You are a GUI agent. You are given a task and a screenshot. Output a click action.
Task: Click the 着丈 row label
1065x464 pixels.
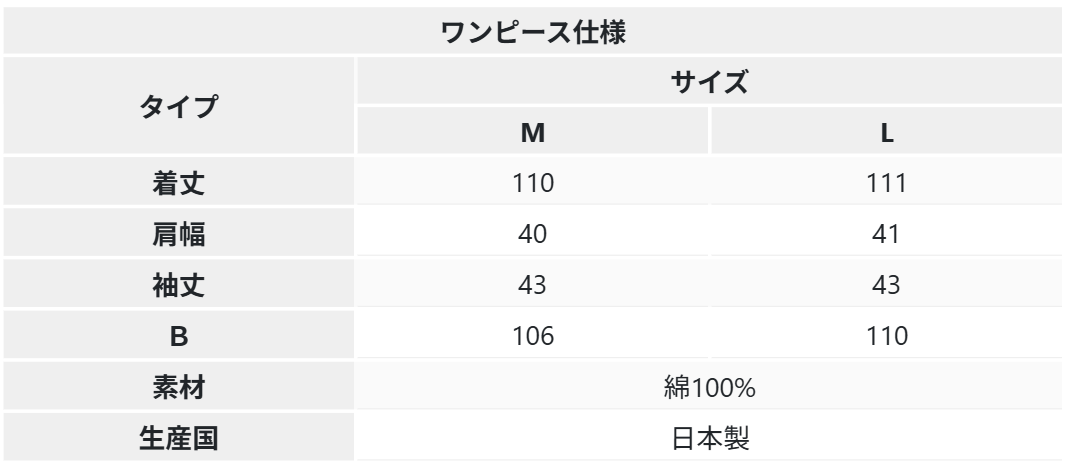coord(179,182)
